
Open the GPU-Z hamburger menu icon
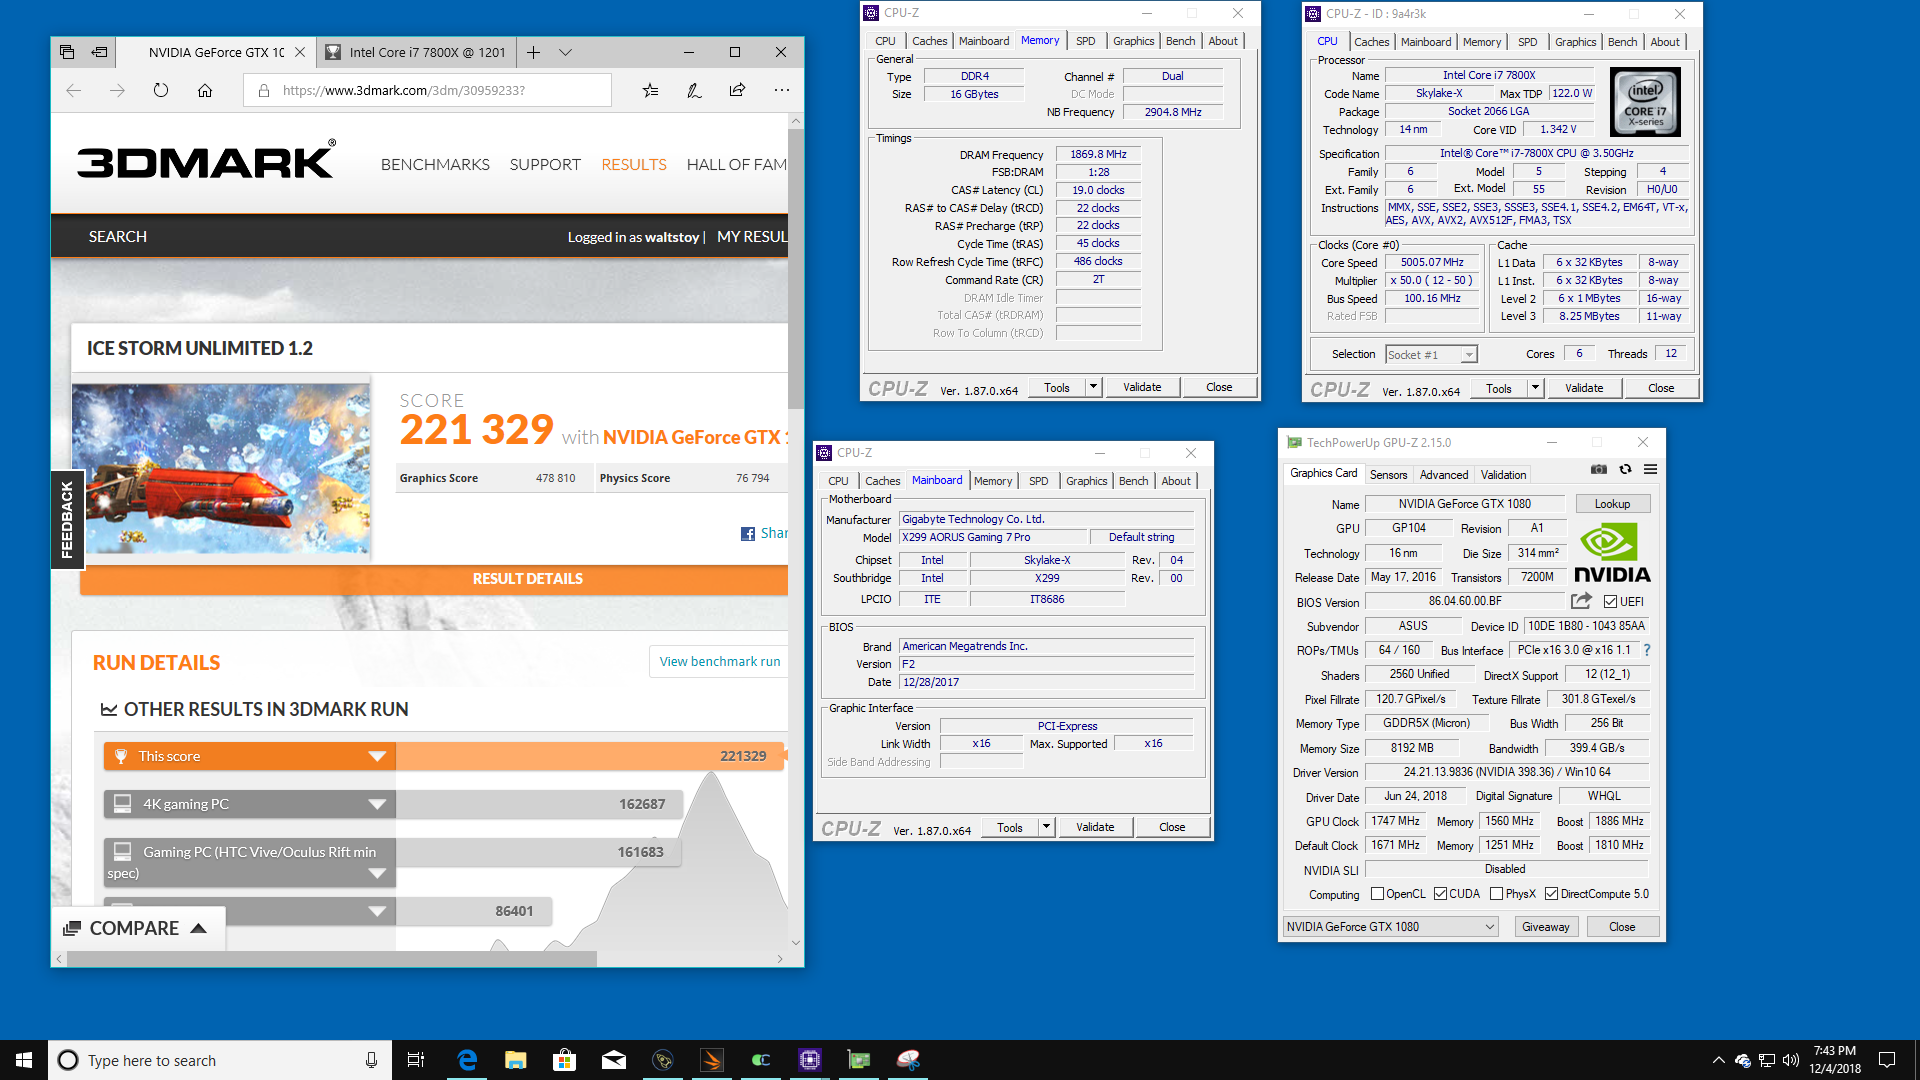click(1650, 469)
